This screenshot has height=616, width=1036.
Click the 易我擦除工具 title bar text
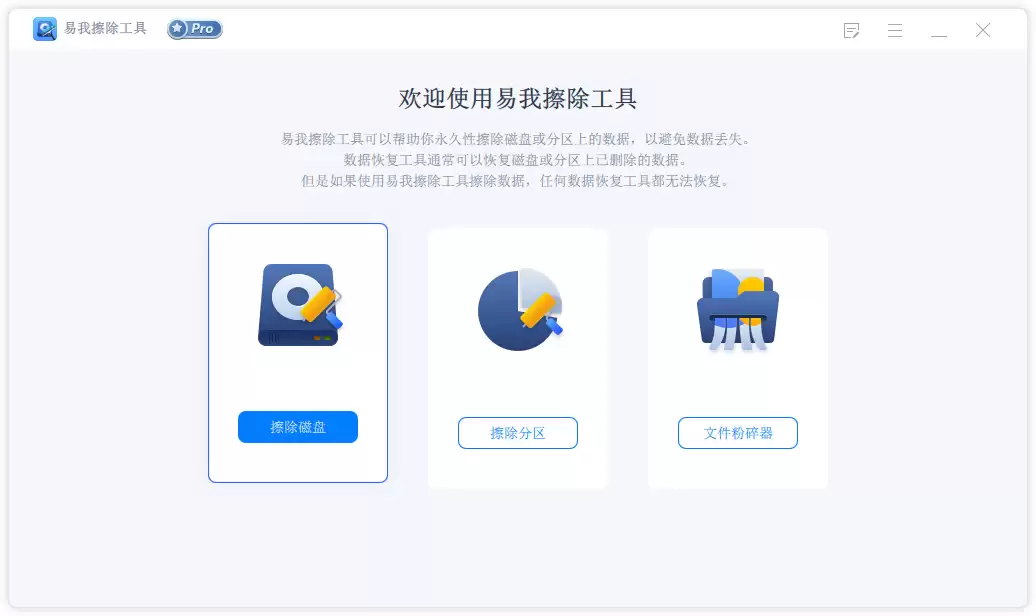pos(105,28)
